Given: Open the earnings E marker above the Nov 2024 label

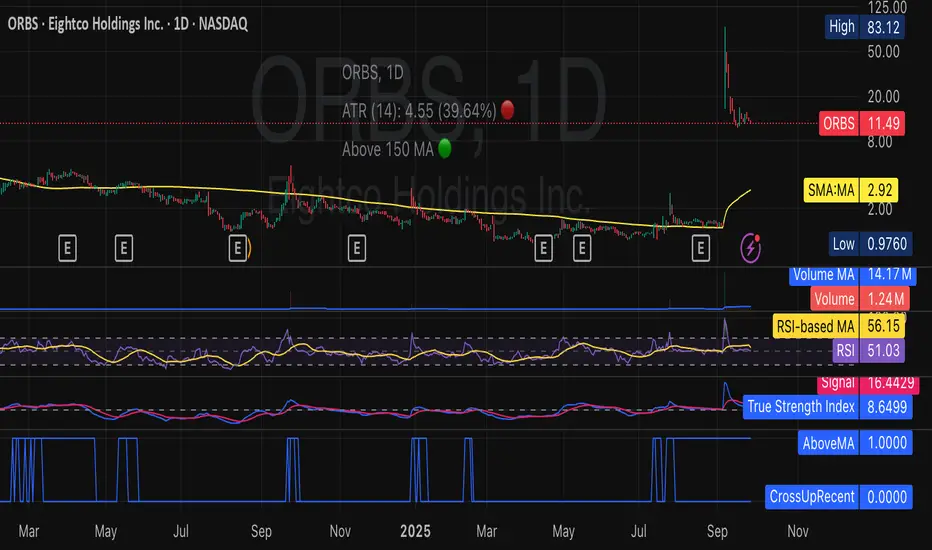Looking at the screenshot, I should (357, 249).
